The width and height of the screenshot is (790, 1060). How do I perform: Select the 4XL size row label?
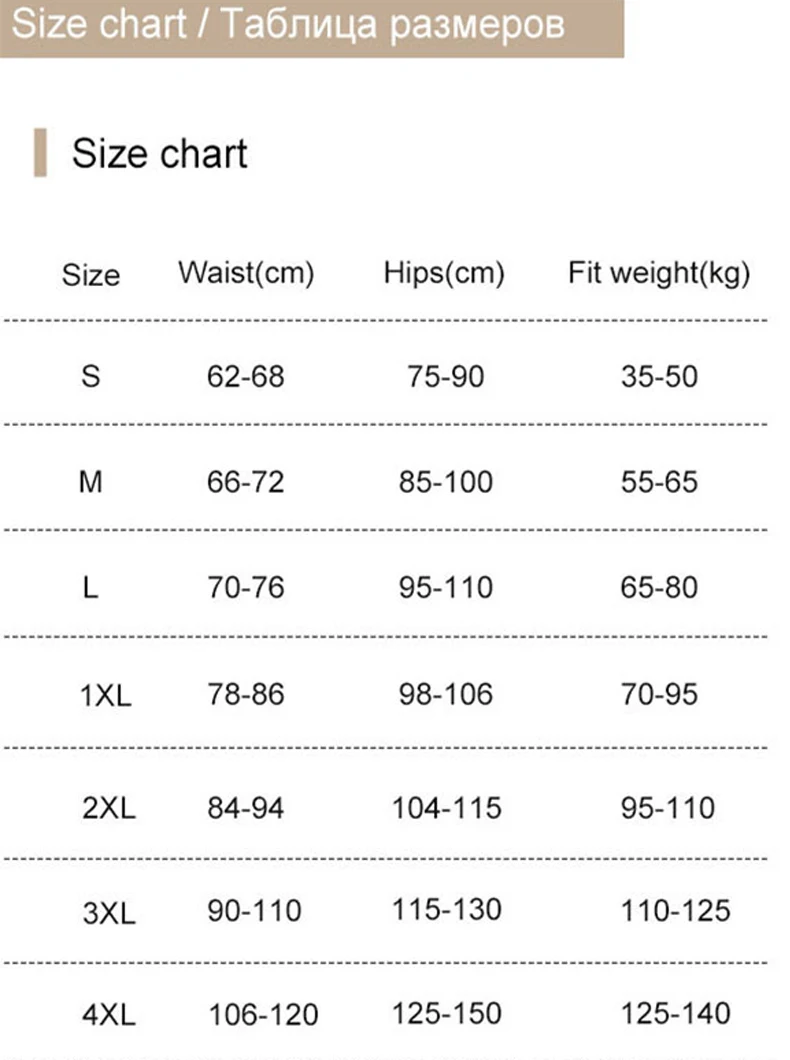tap(108, 1014)
